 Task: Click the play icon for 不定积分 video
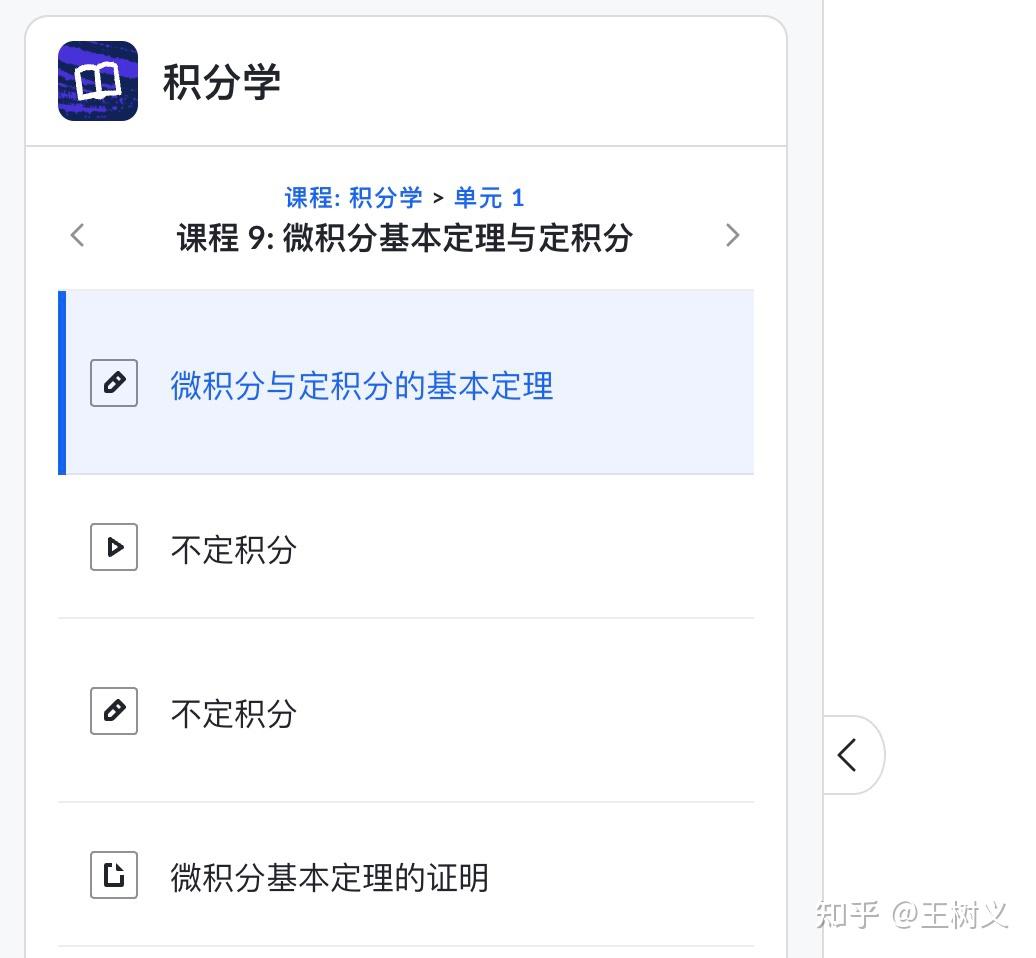[x=114, y=547]
